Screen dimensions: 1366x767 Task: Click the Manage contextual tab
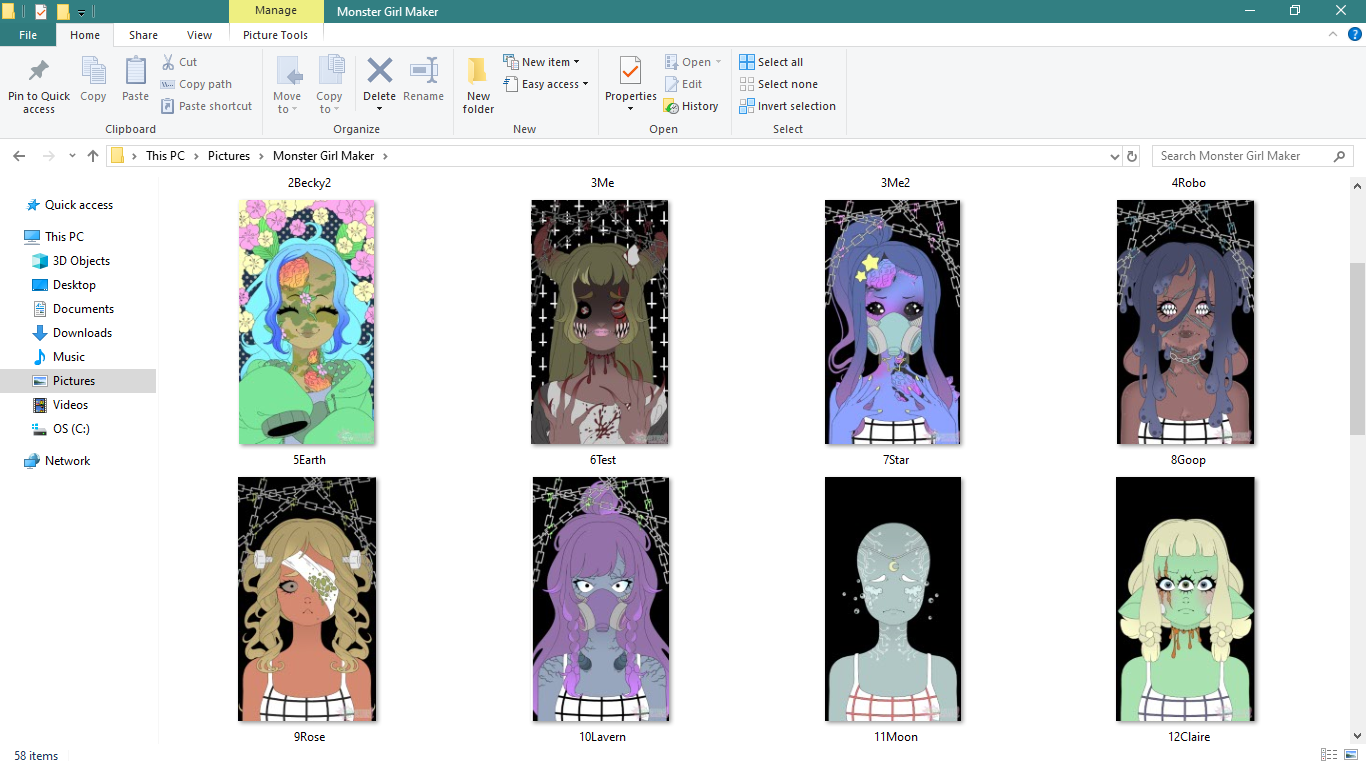pyautogui.click(x=276, y=11)
